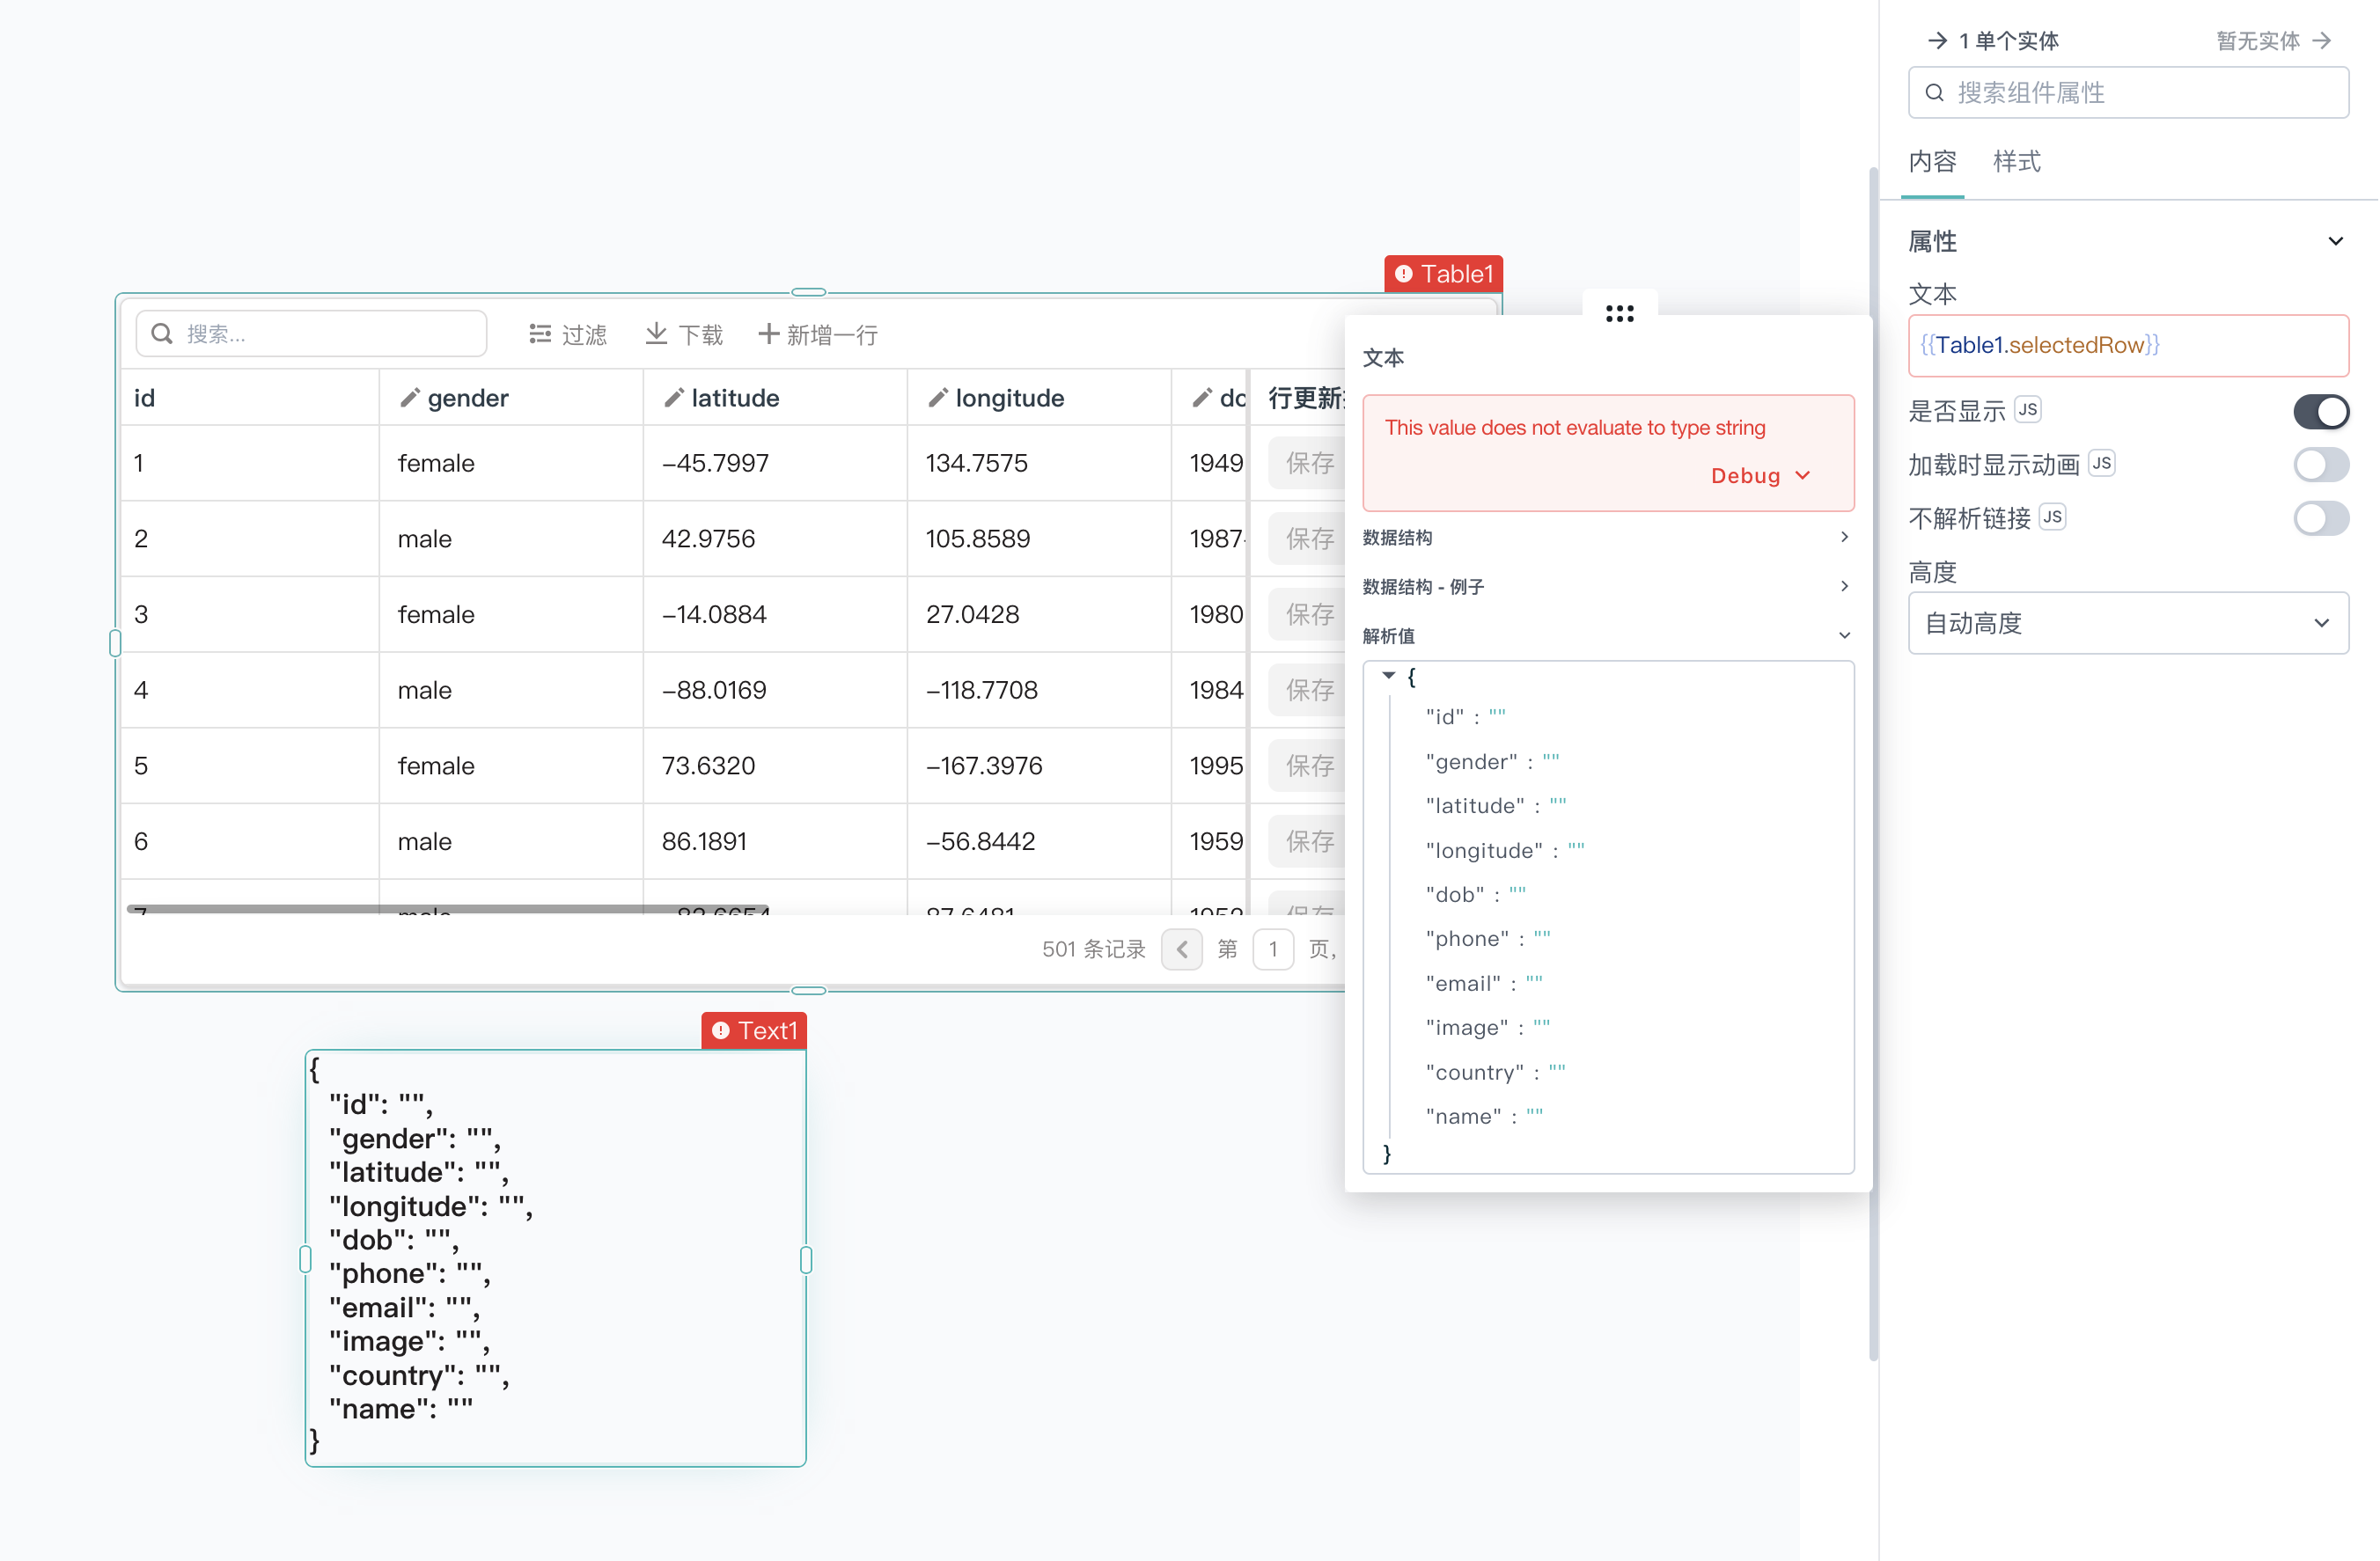
Task: Click the drag handle dots above popup
Action: click(x=1620, y=314)
